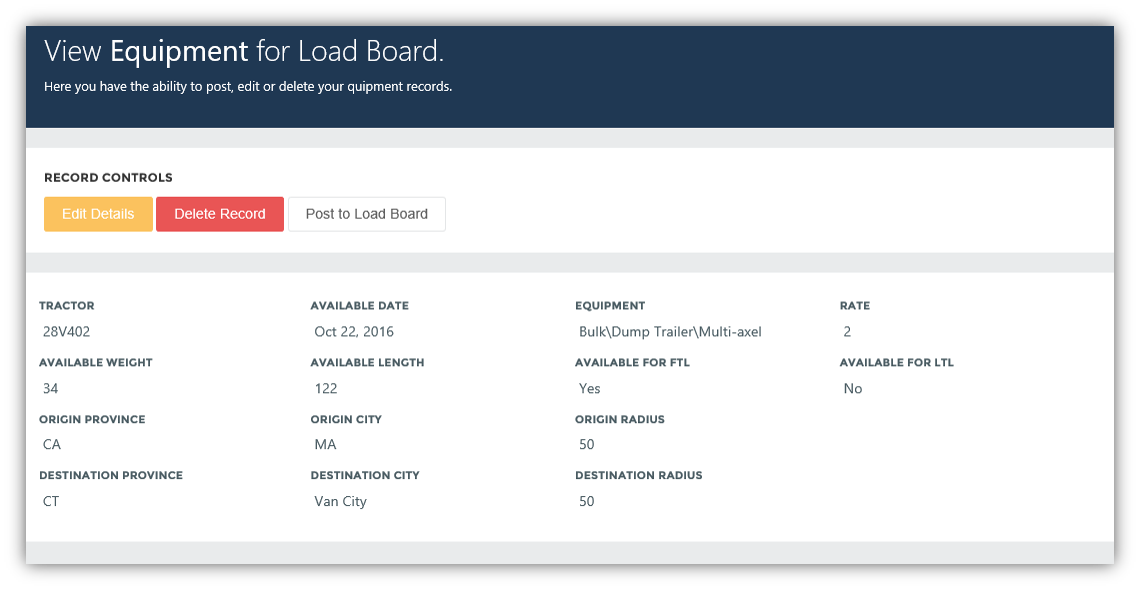Select the Origin Province CA
This screenshot has width=1140, height=590.
point(52,444)
